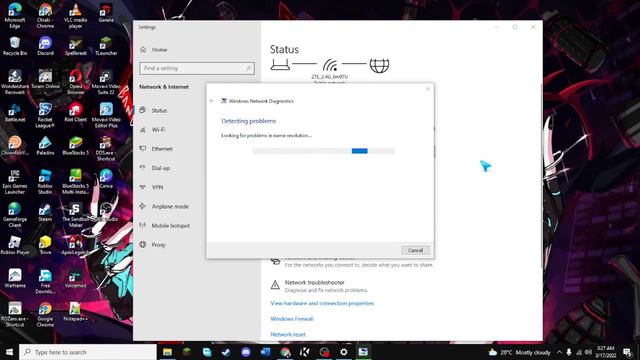640x360 pixels.
Task: Open Spellbreak desktop shortcut
Action: pos(76,46)
